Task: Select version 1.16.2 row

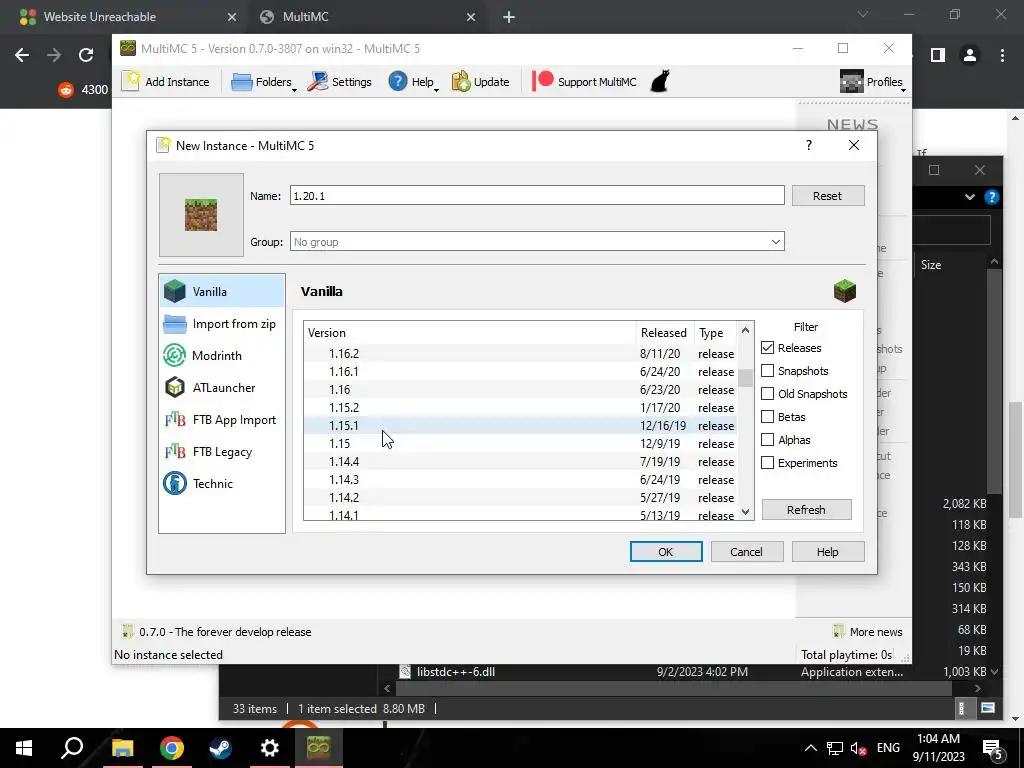Action: coord(520,353)
